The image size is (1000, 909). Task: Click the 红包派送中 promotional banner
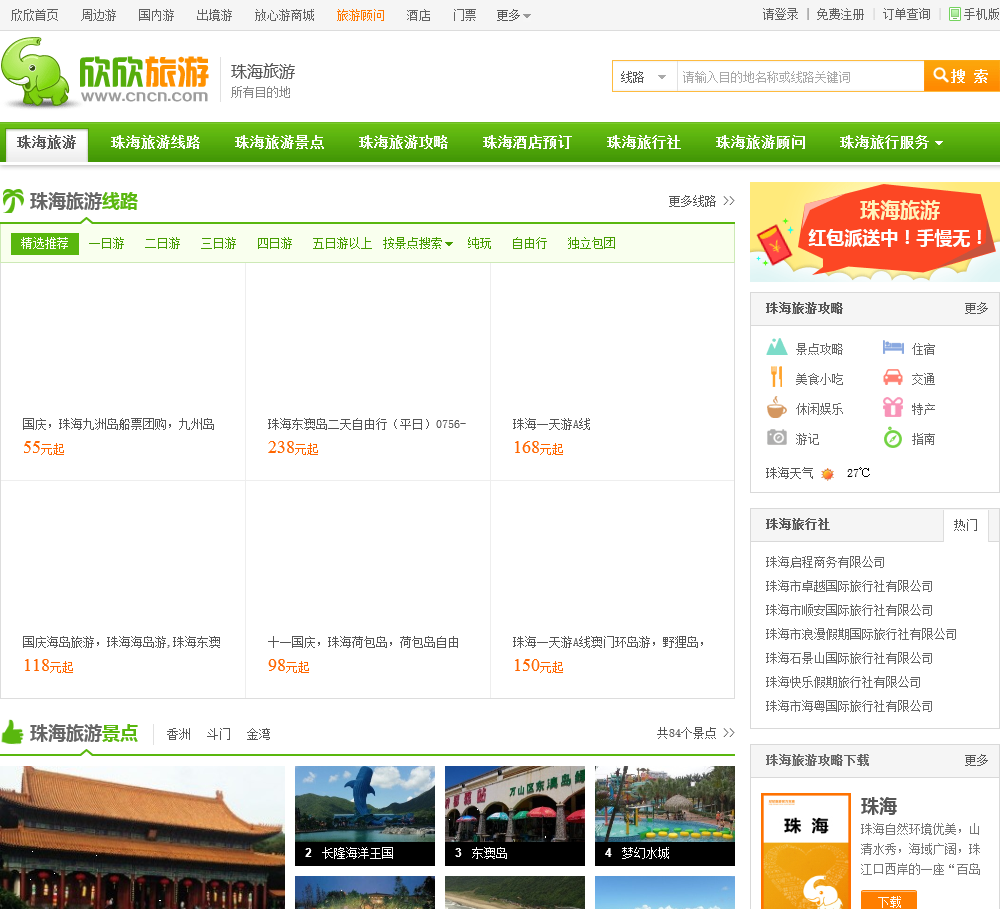874,232
